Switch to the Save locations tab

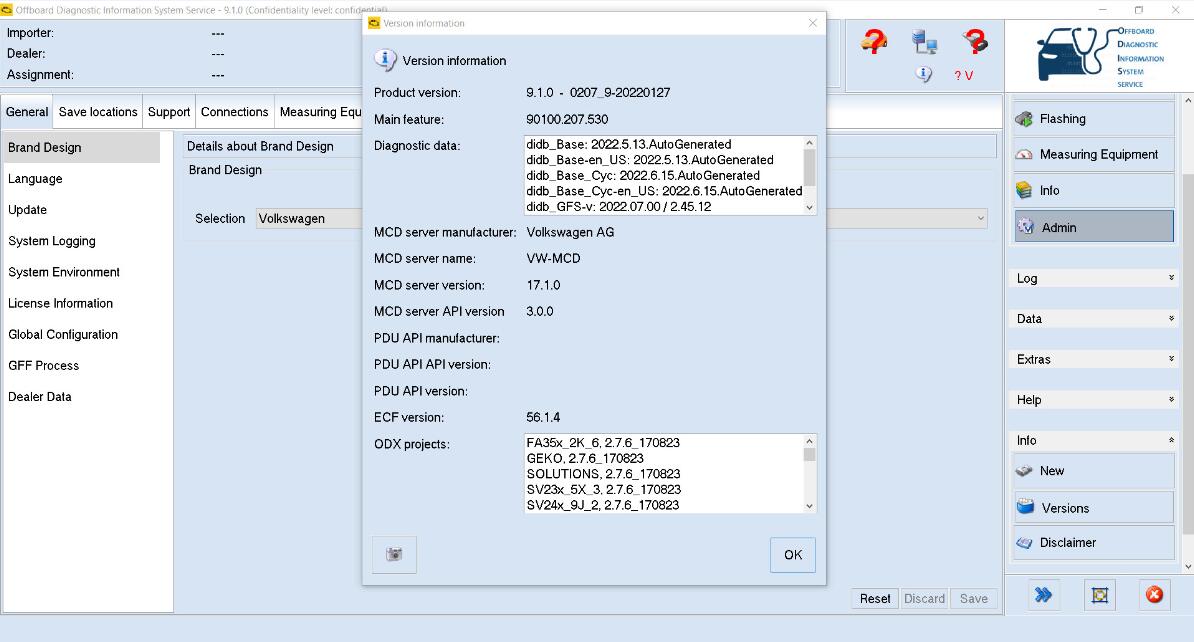click(98, 112)
